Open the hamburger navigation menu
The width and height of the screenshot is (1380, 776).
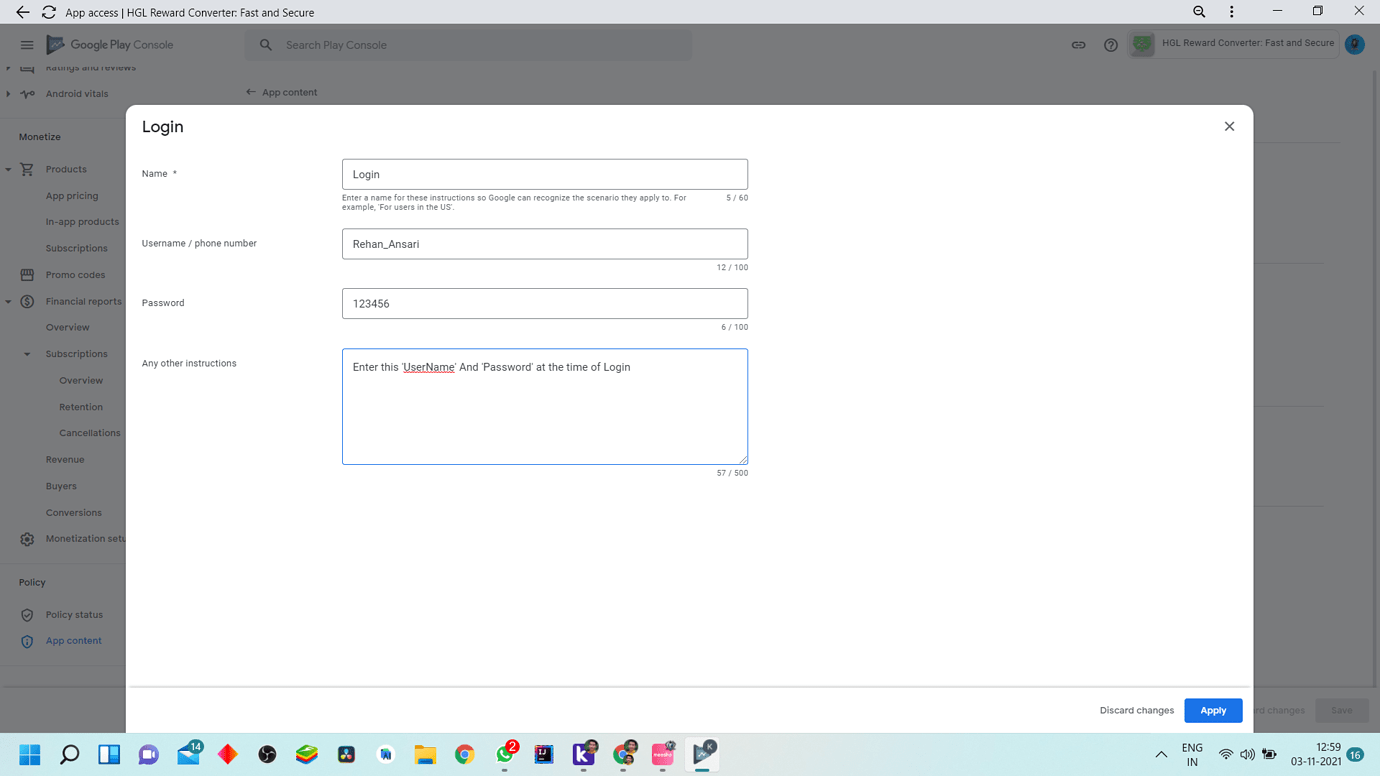click(x=27, y=45)
